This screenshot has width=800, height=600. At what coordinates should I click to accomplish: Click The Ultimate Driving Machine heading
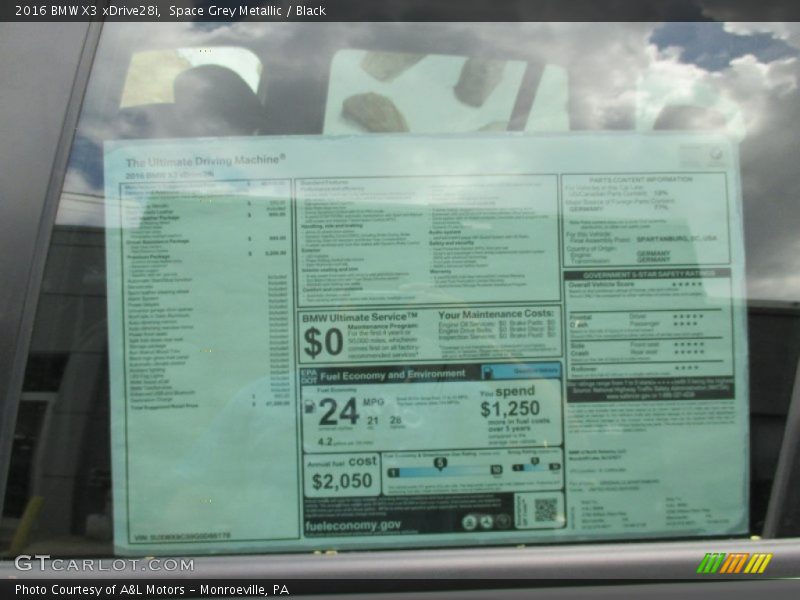click(x=205, y=160)
